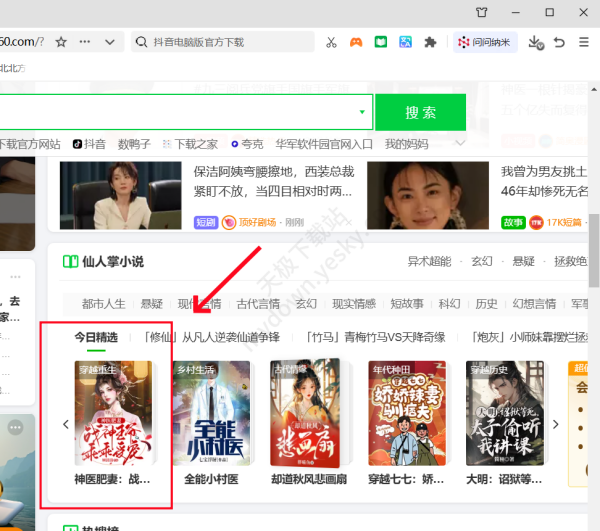The width and height of the screenshot is (600, 531).
Task: Open the browser hamburger menu
Action: [583, 42]
